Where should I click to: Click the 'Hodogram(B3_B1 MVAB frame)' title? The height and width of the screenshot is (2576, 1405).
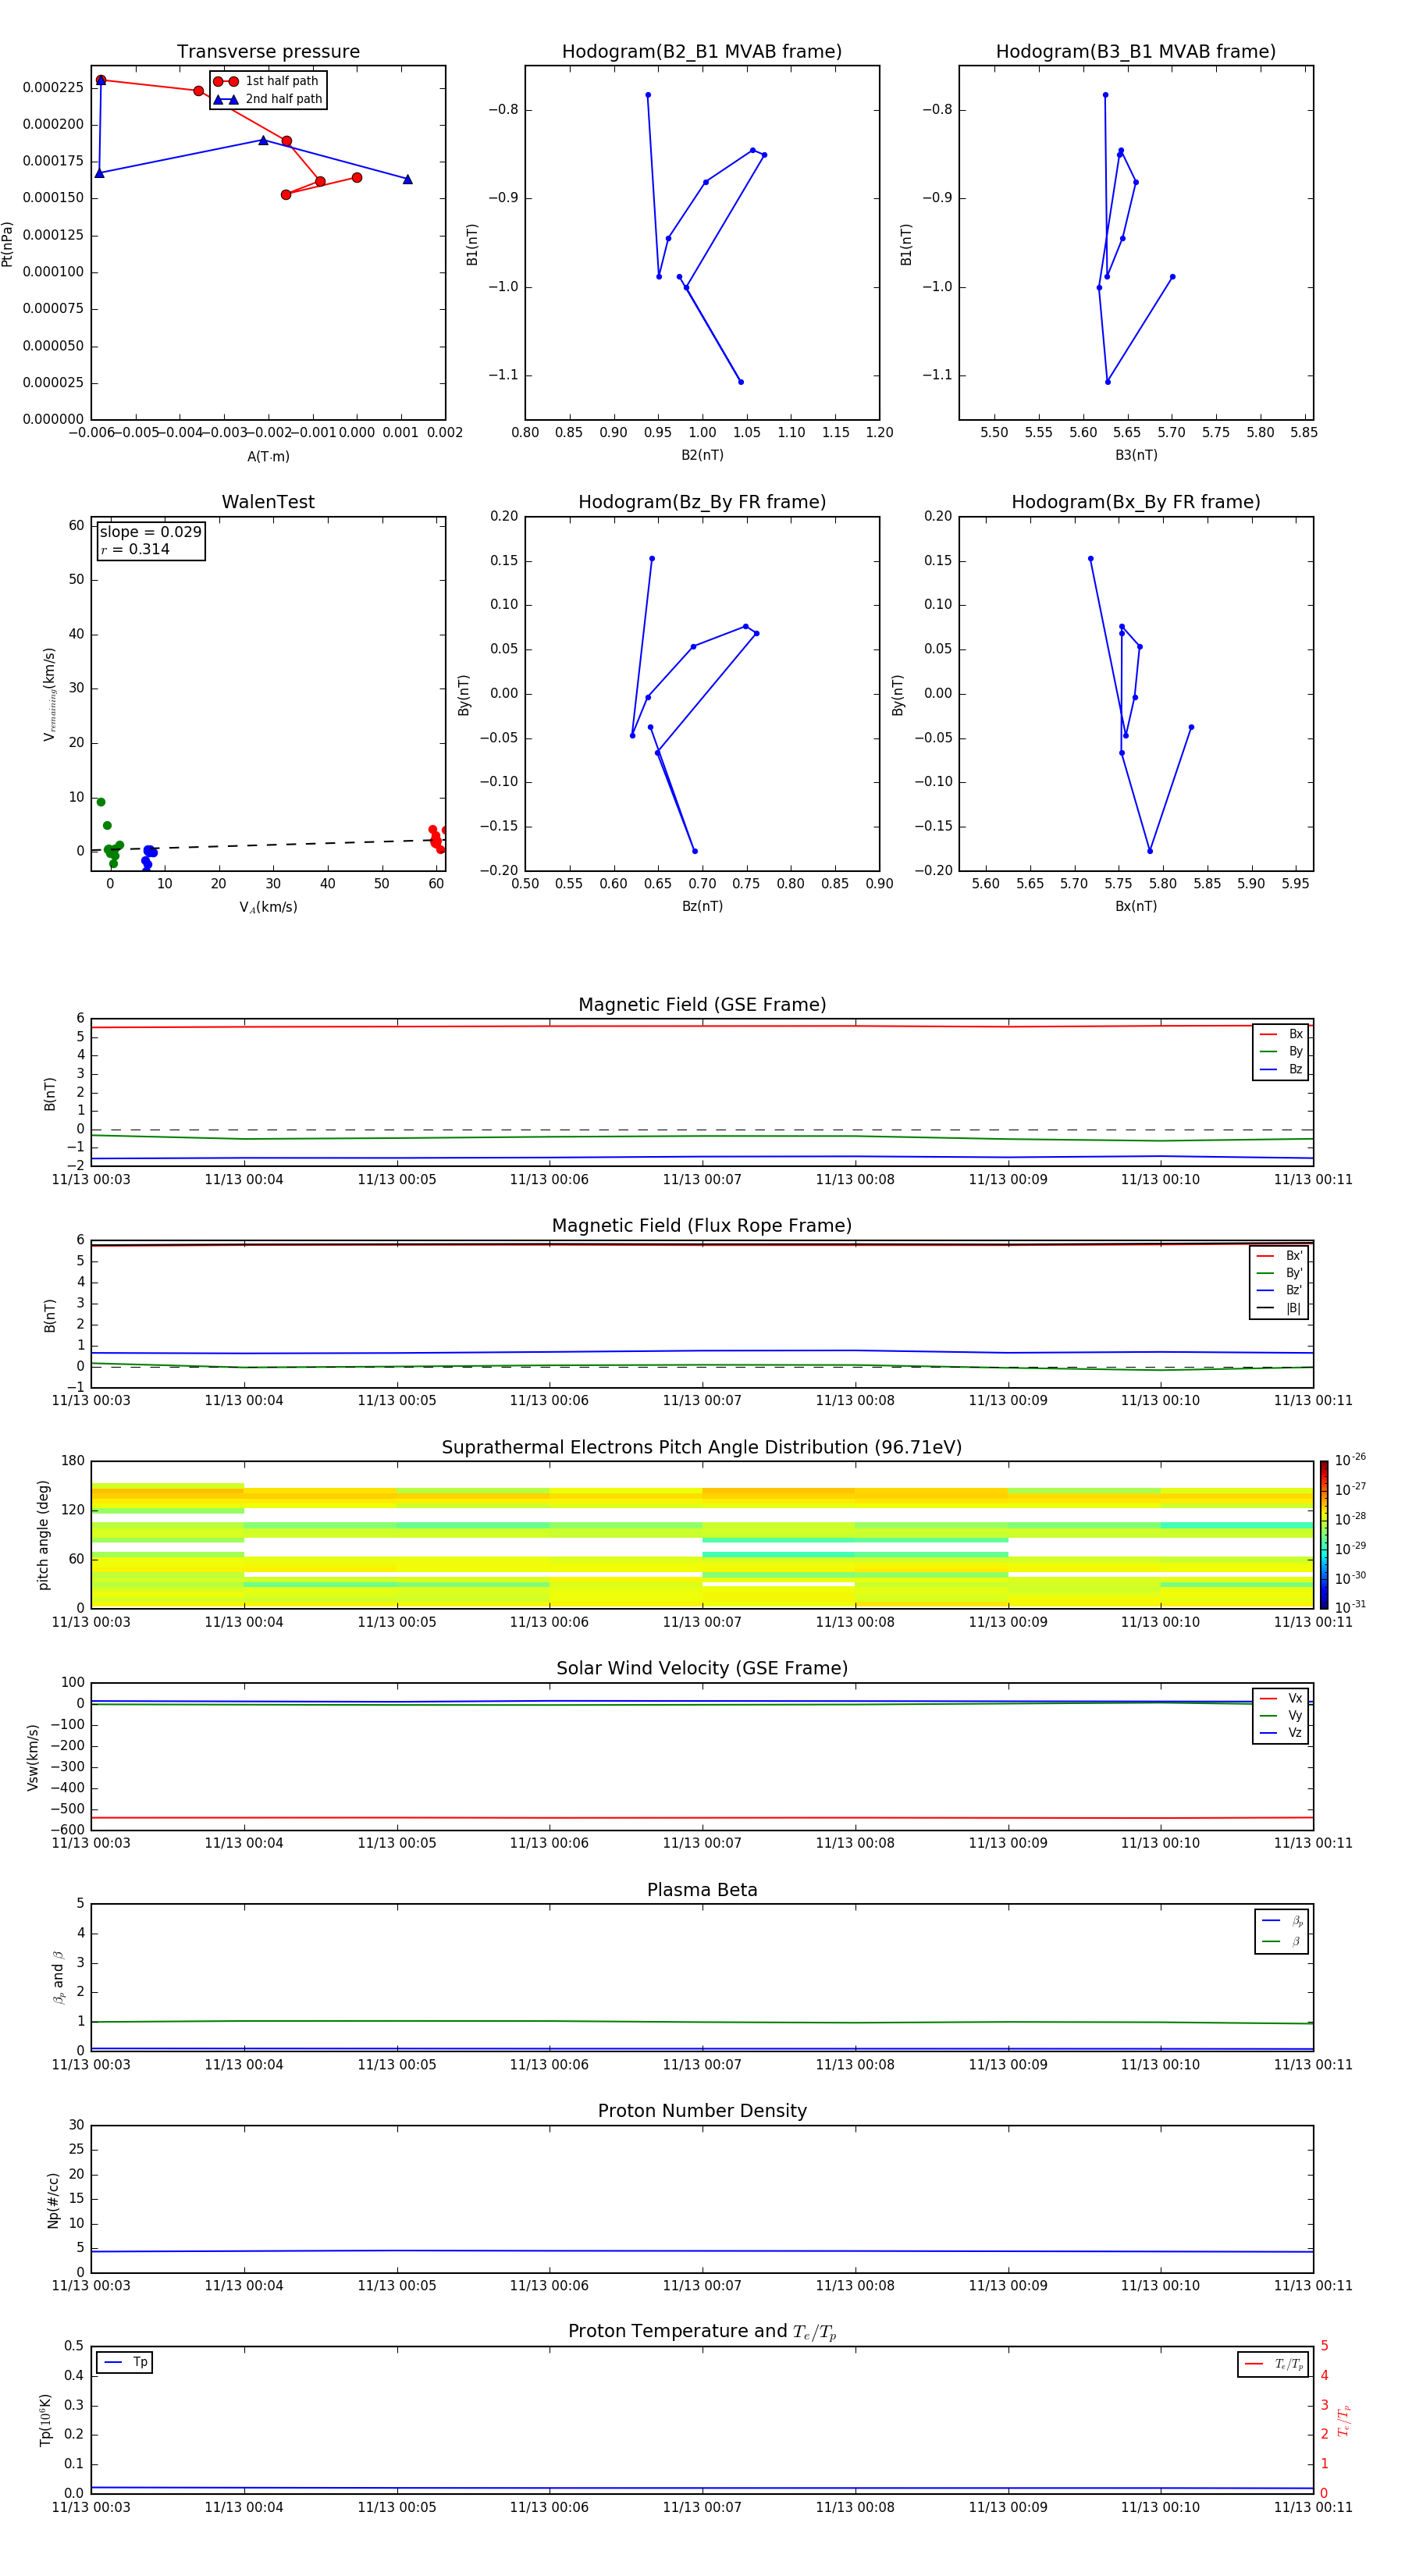pyautogui.click(x=1136, y=51)
